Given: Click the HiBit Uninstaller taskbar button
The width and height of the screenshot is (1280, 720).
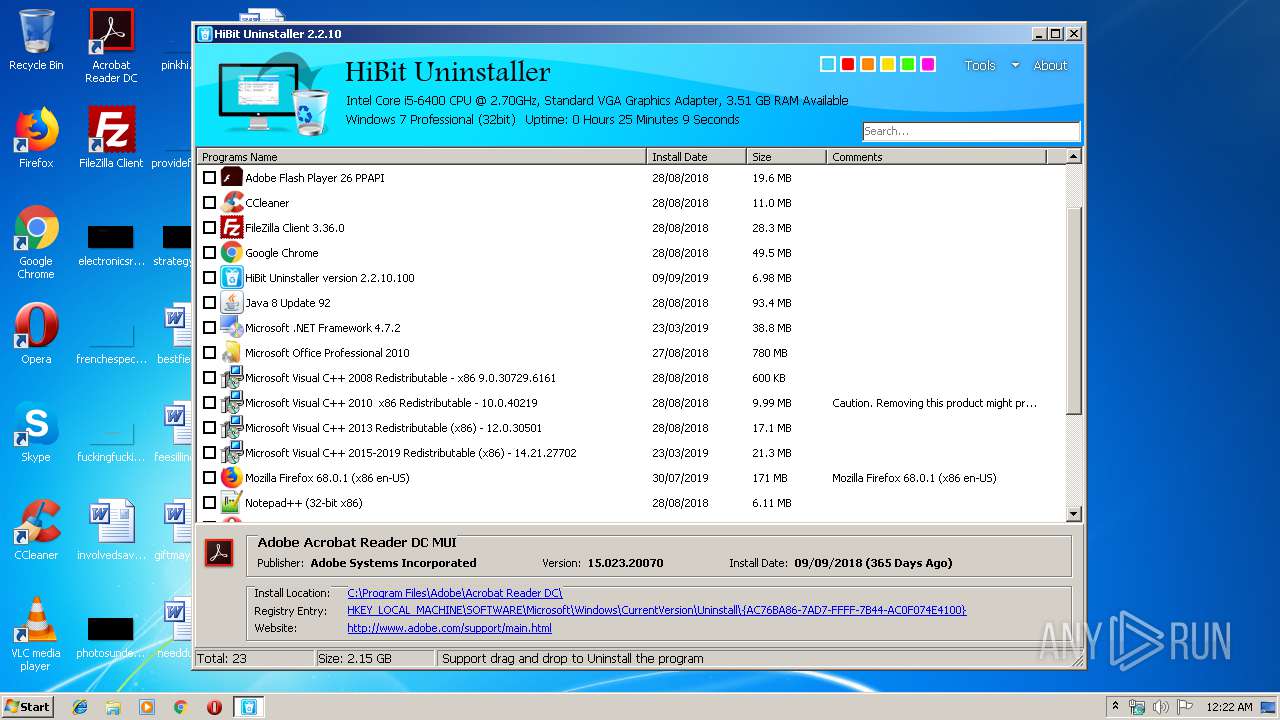Looking at the screenshot, I should (x=248, y=707).
